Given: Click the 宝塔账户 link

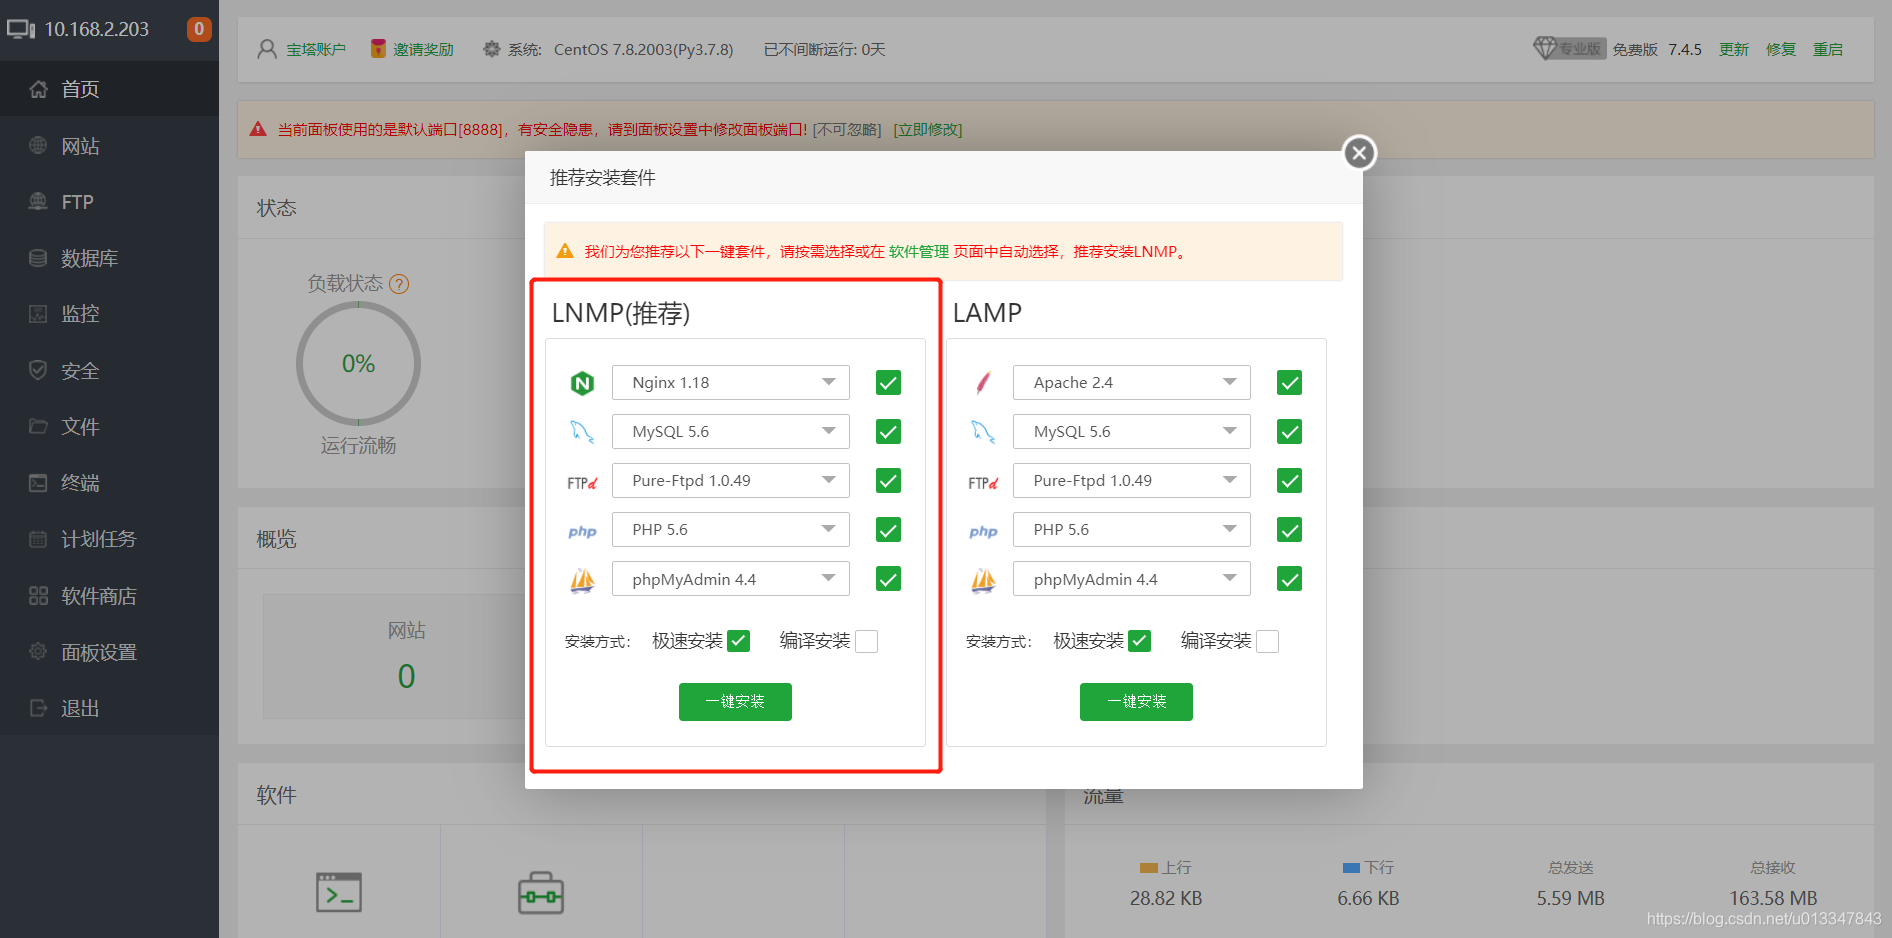Looking at the screenshot, I should [x=316, y=49].
